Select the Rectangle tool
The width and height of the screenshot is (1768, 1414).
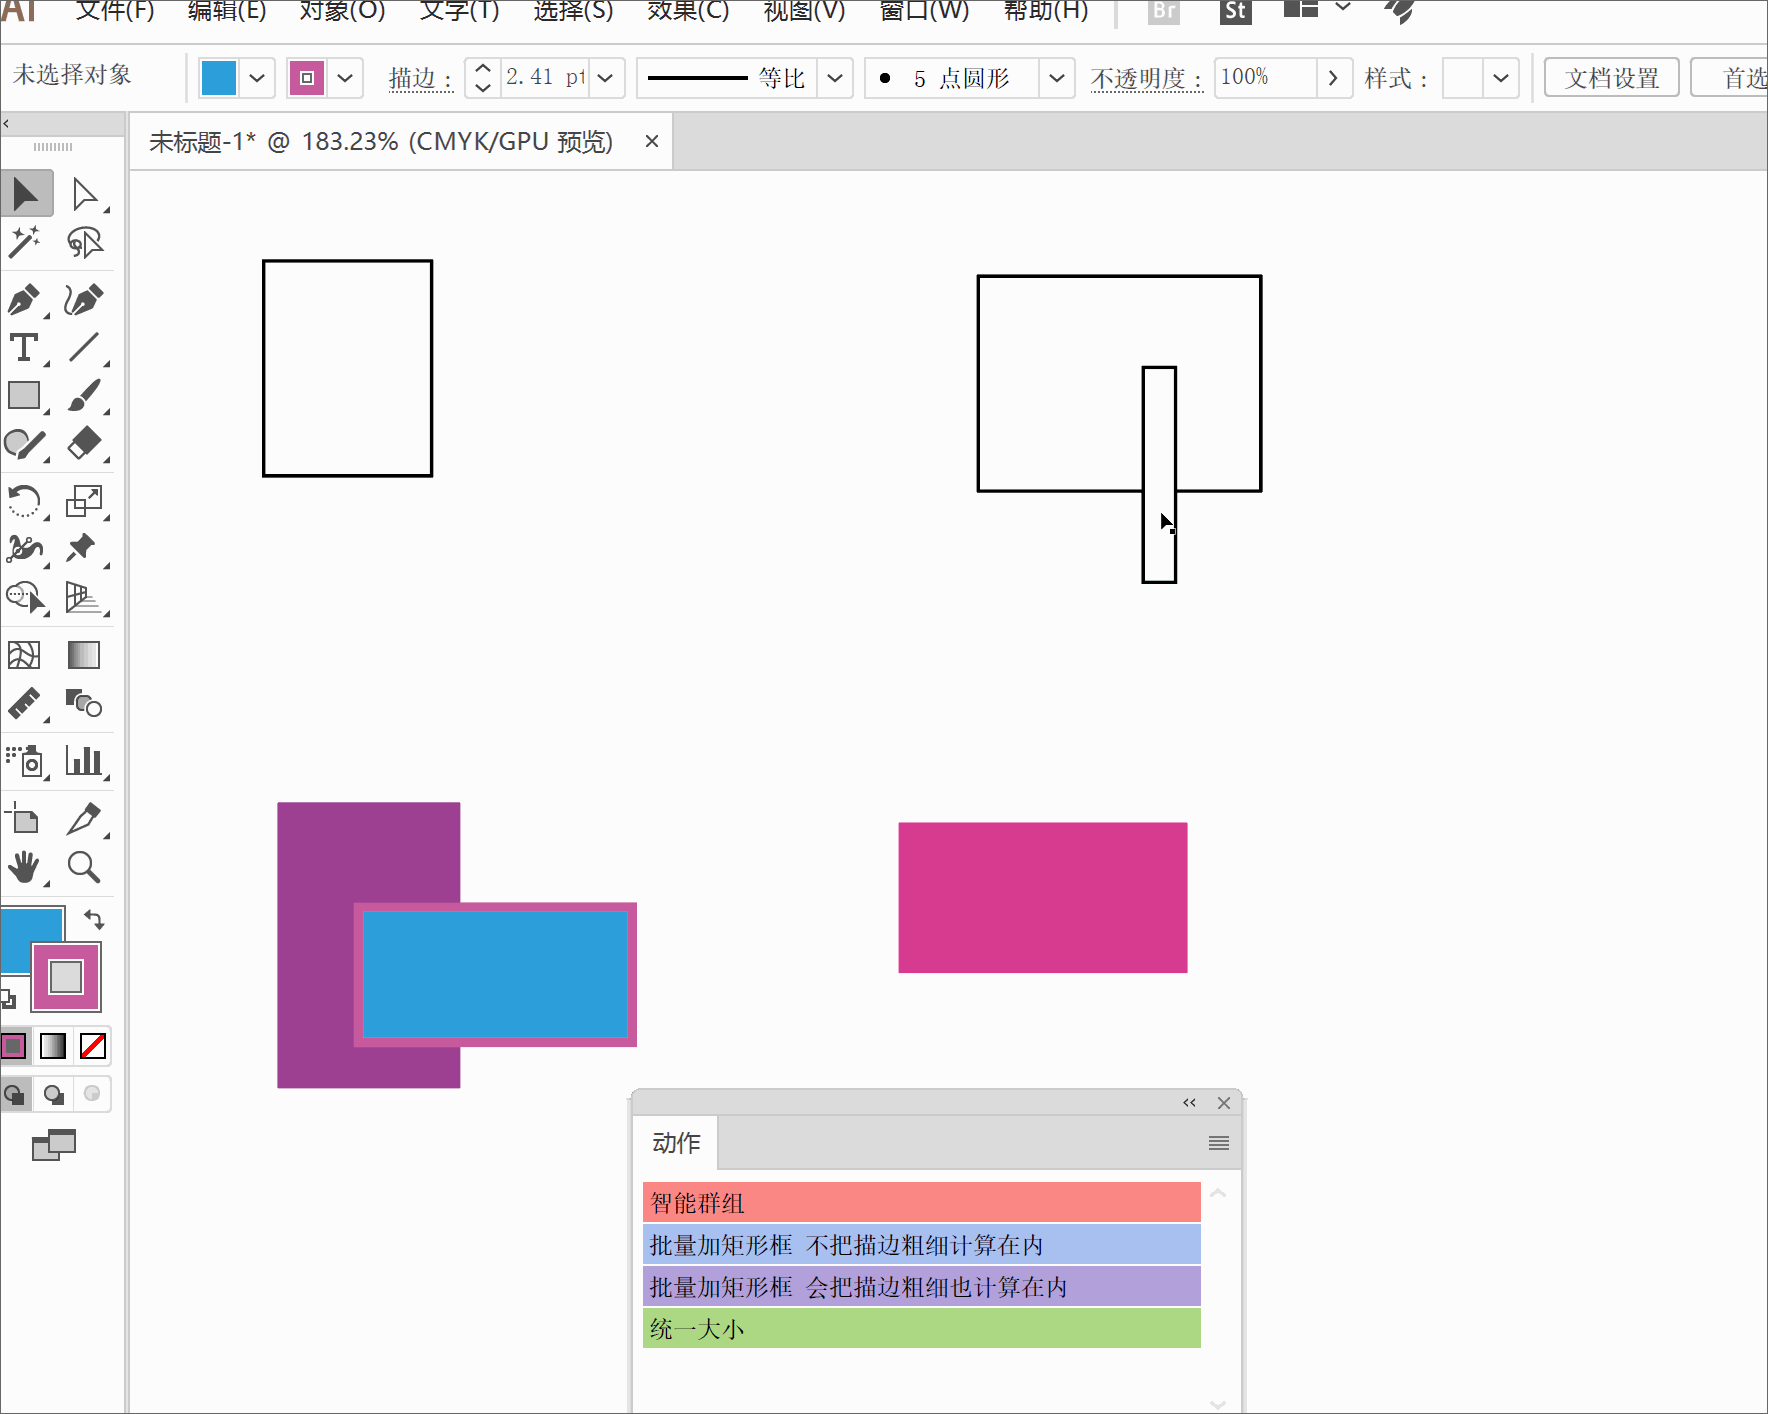point(26,396)
